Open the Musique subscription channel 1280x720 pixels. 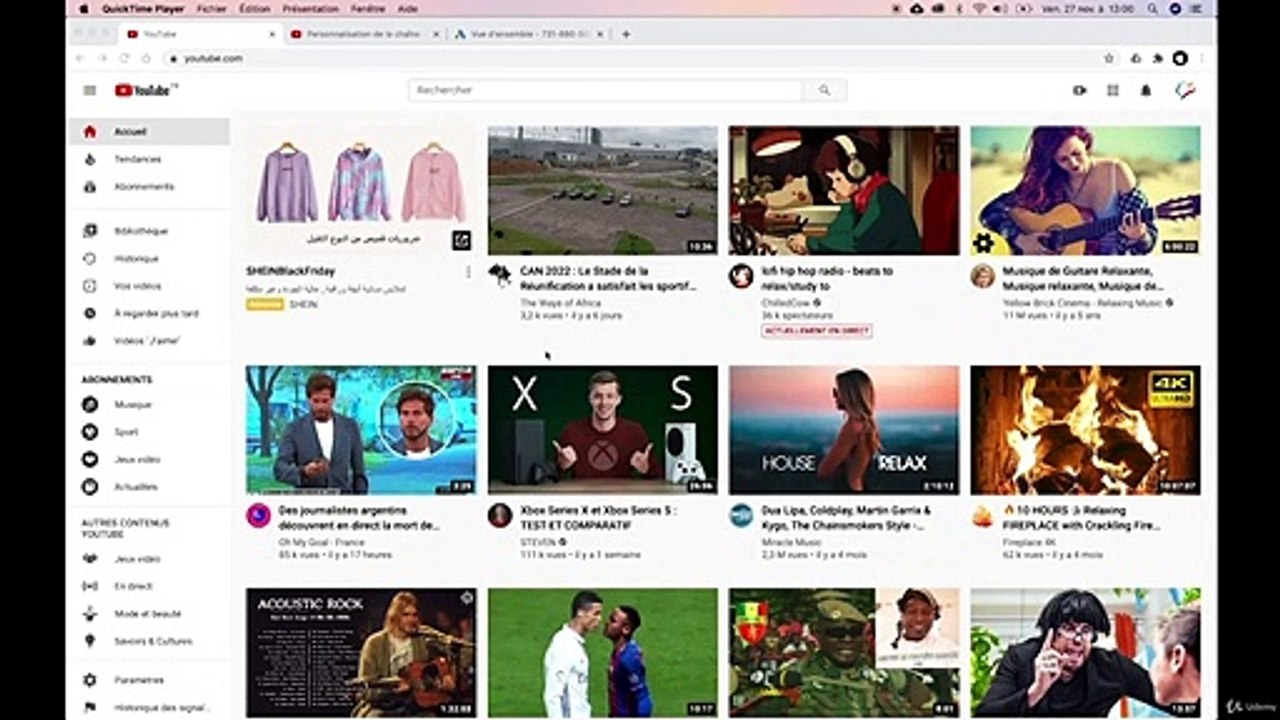(x=149, y=405)
